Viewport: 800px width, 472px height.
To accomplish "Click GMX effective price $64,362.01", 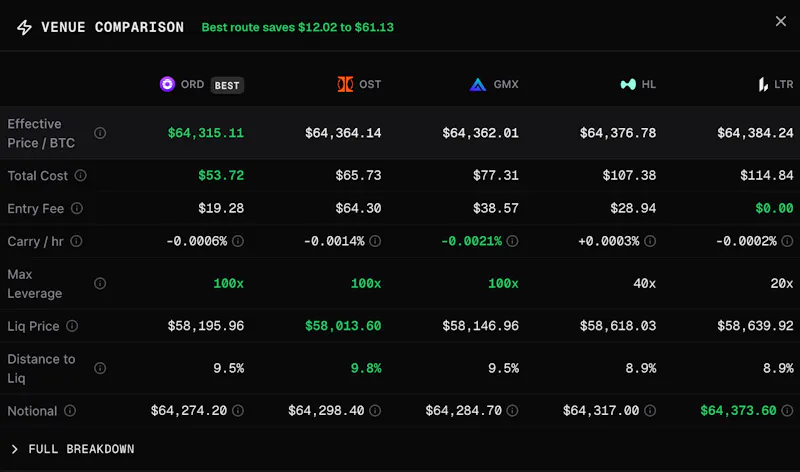I will tap(480, 133).
